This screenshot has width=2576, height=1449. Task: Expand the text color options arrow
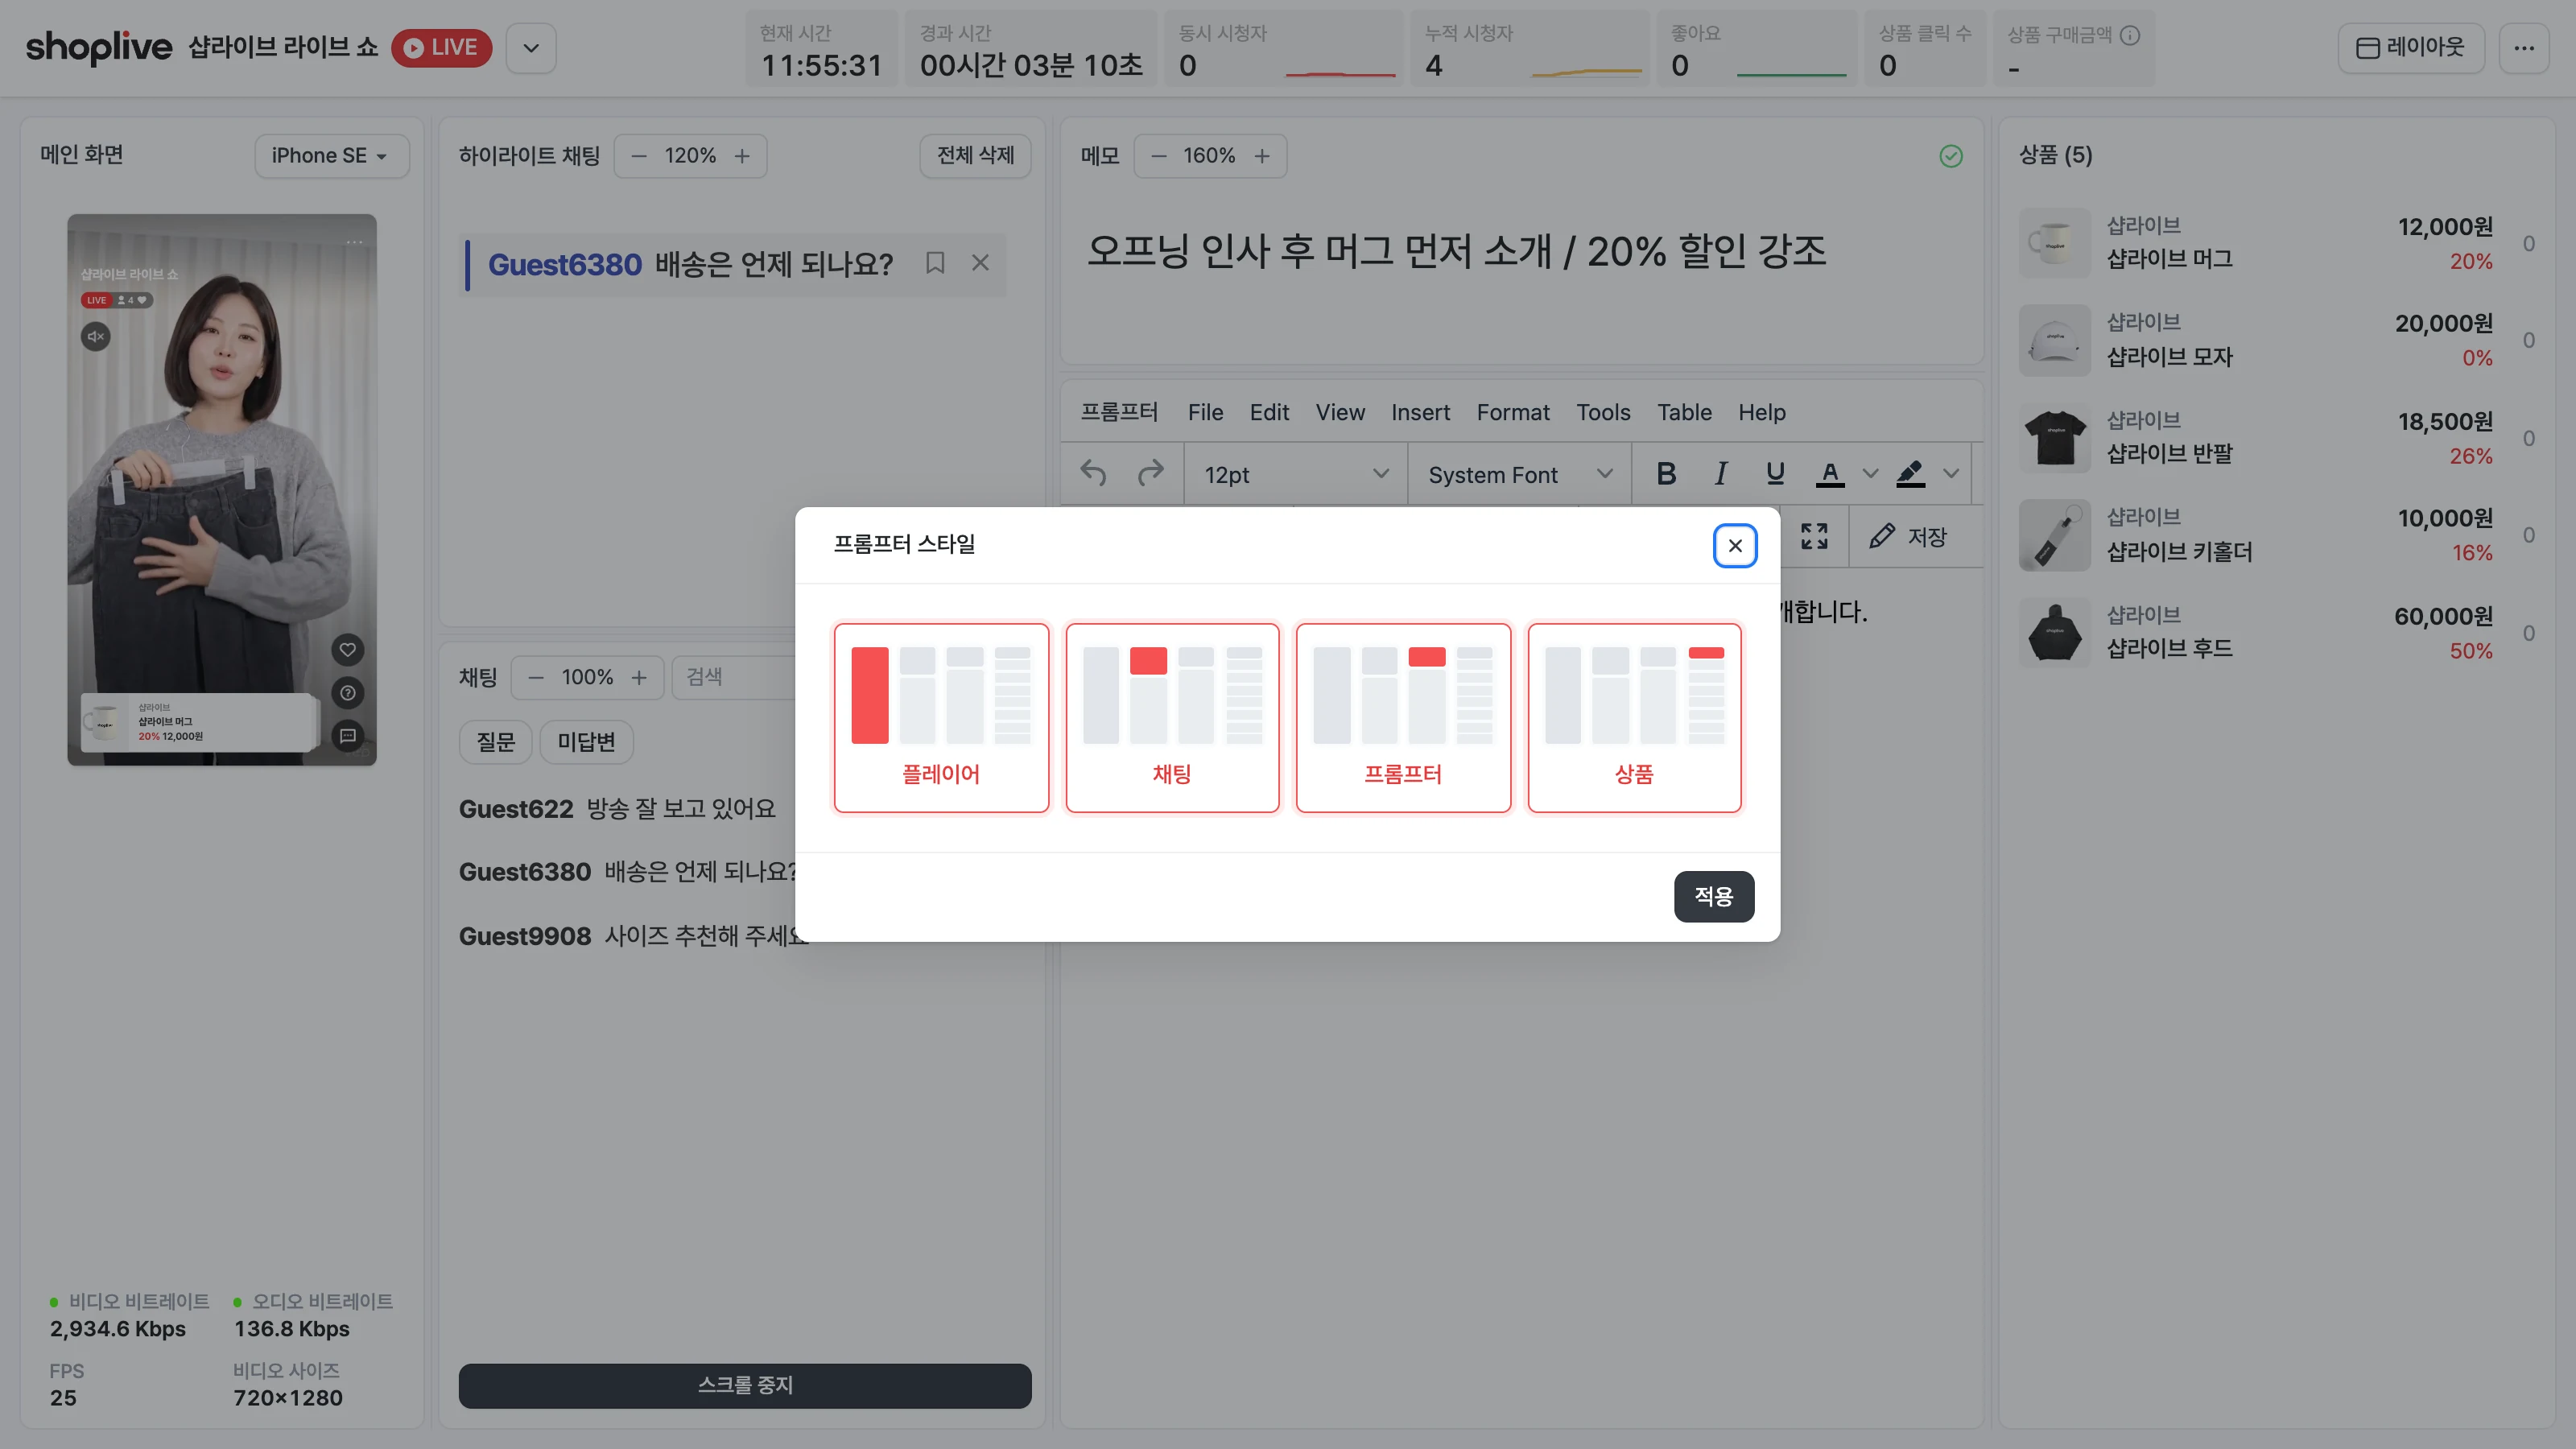pos(1870,474)
